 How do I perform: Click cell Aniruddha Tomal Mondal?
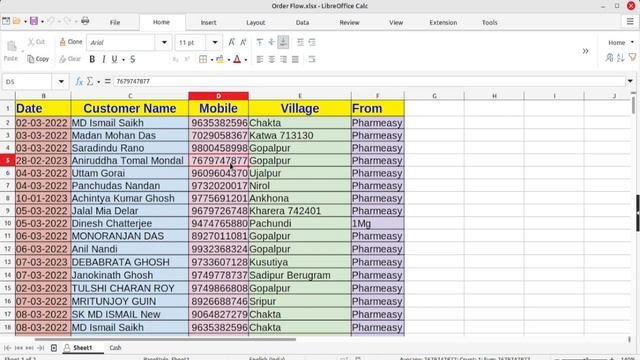(x=130, y=160)
